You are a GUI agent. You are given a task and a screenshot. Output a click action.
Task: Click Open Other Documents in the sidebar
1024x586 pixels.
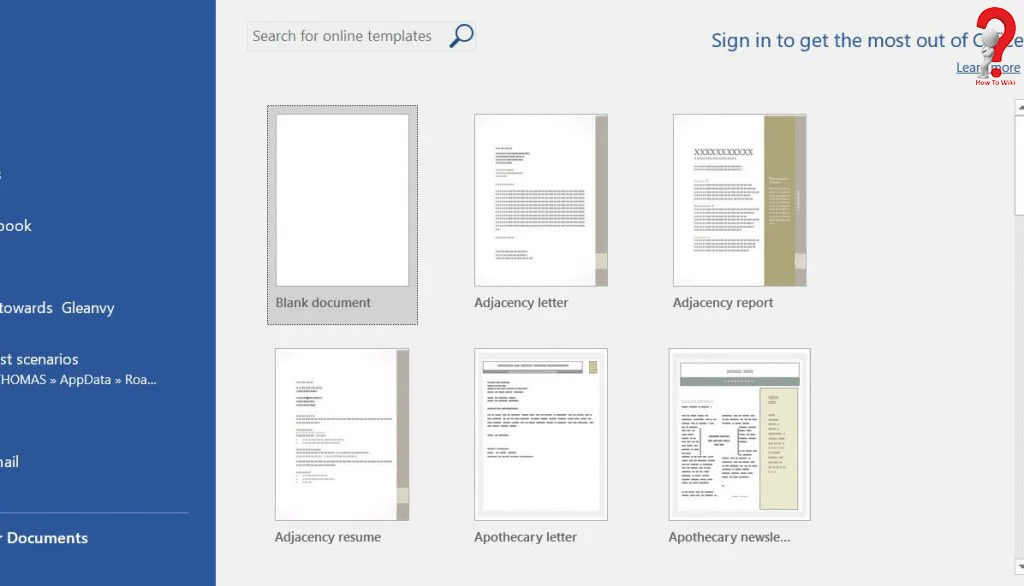45,538
